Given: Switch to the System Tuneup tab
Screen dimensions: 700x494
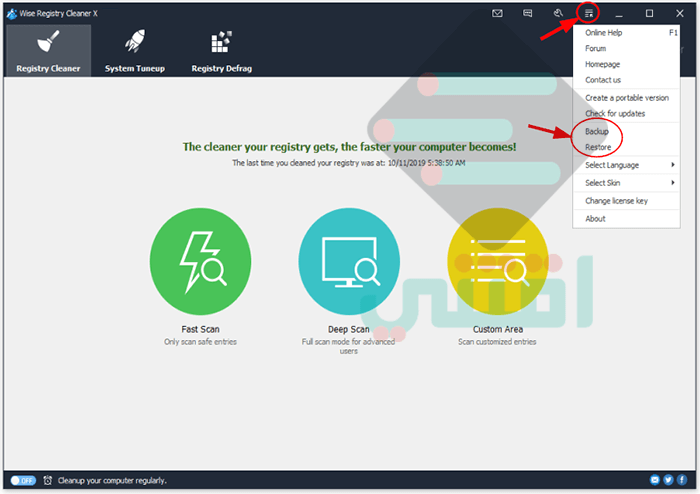Looking at the screenshot, I should pyautogui.click(x=135, y=50).
